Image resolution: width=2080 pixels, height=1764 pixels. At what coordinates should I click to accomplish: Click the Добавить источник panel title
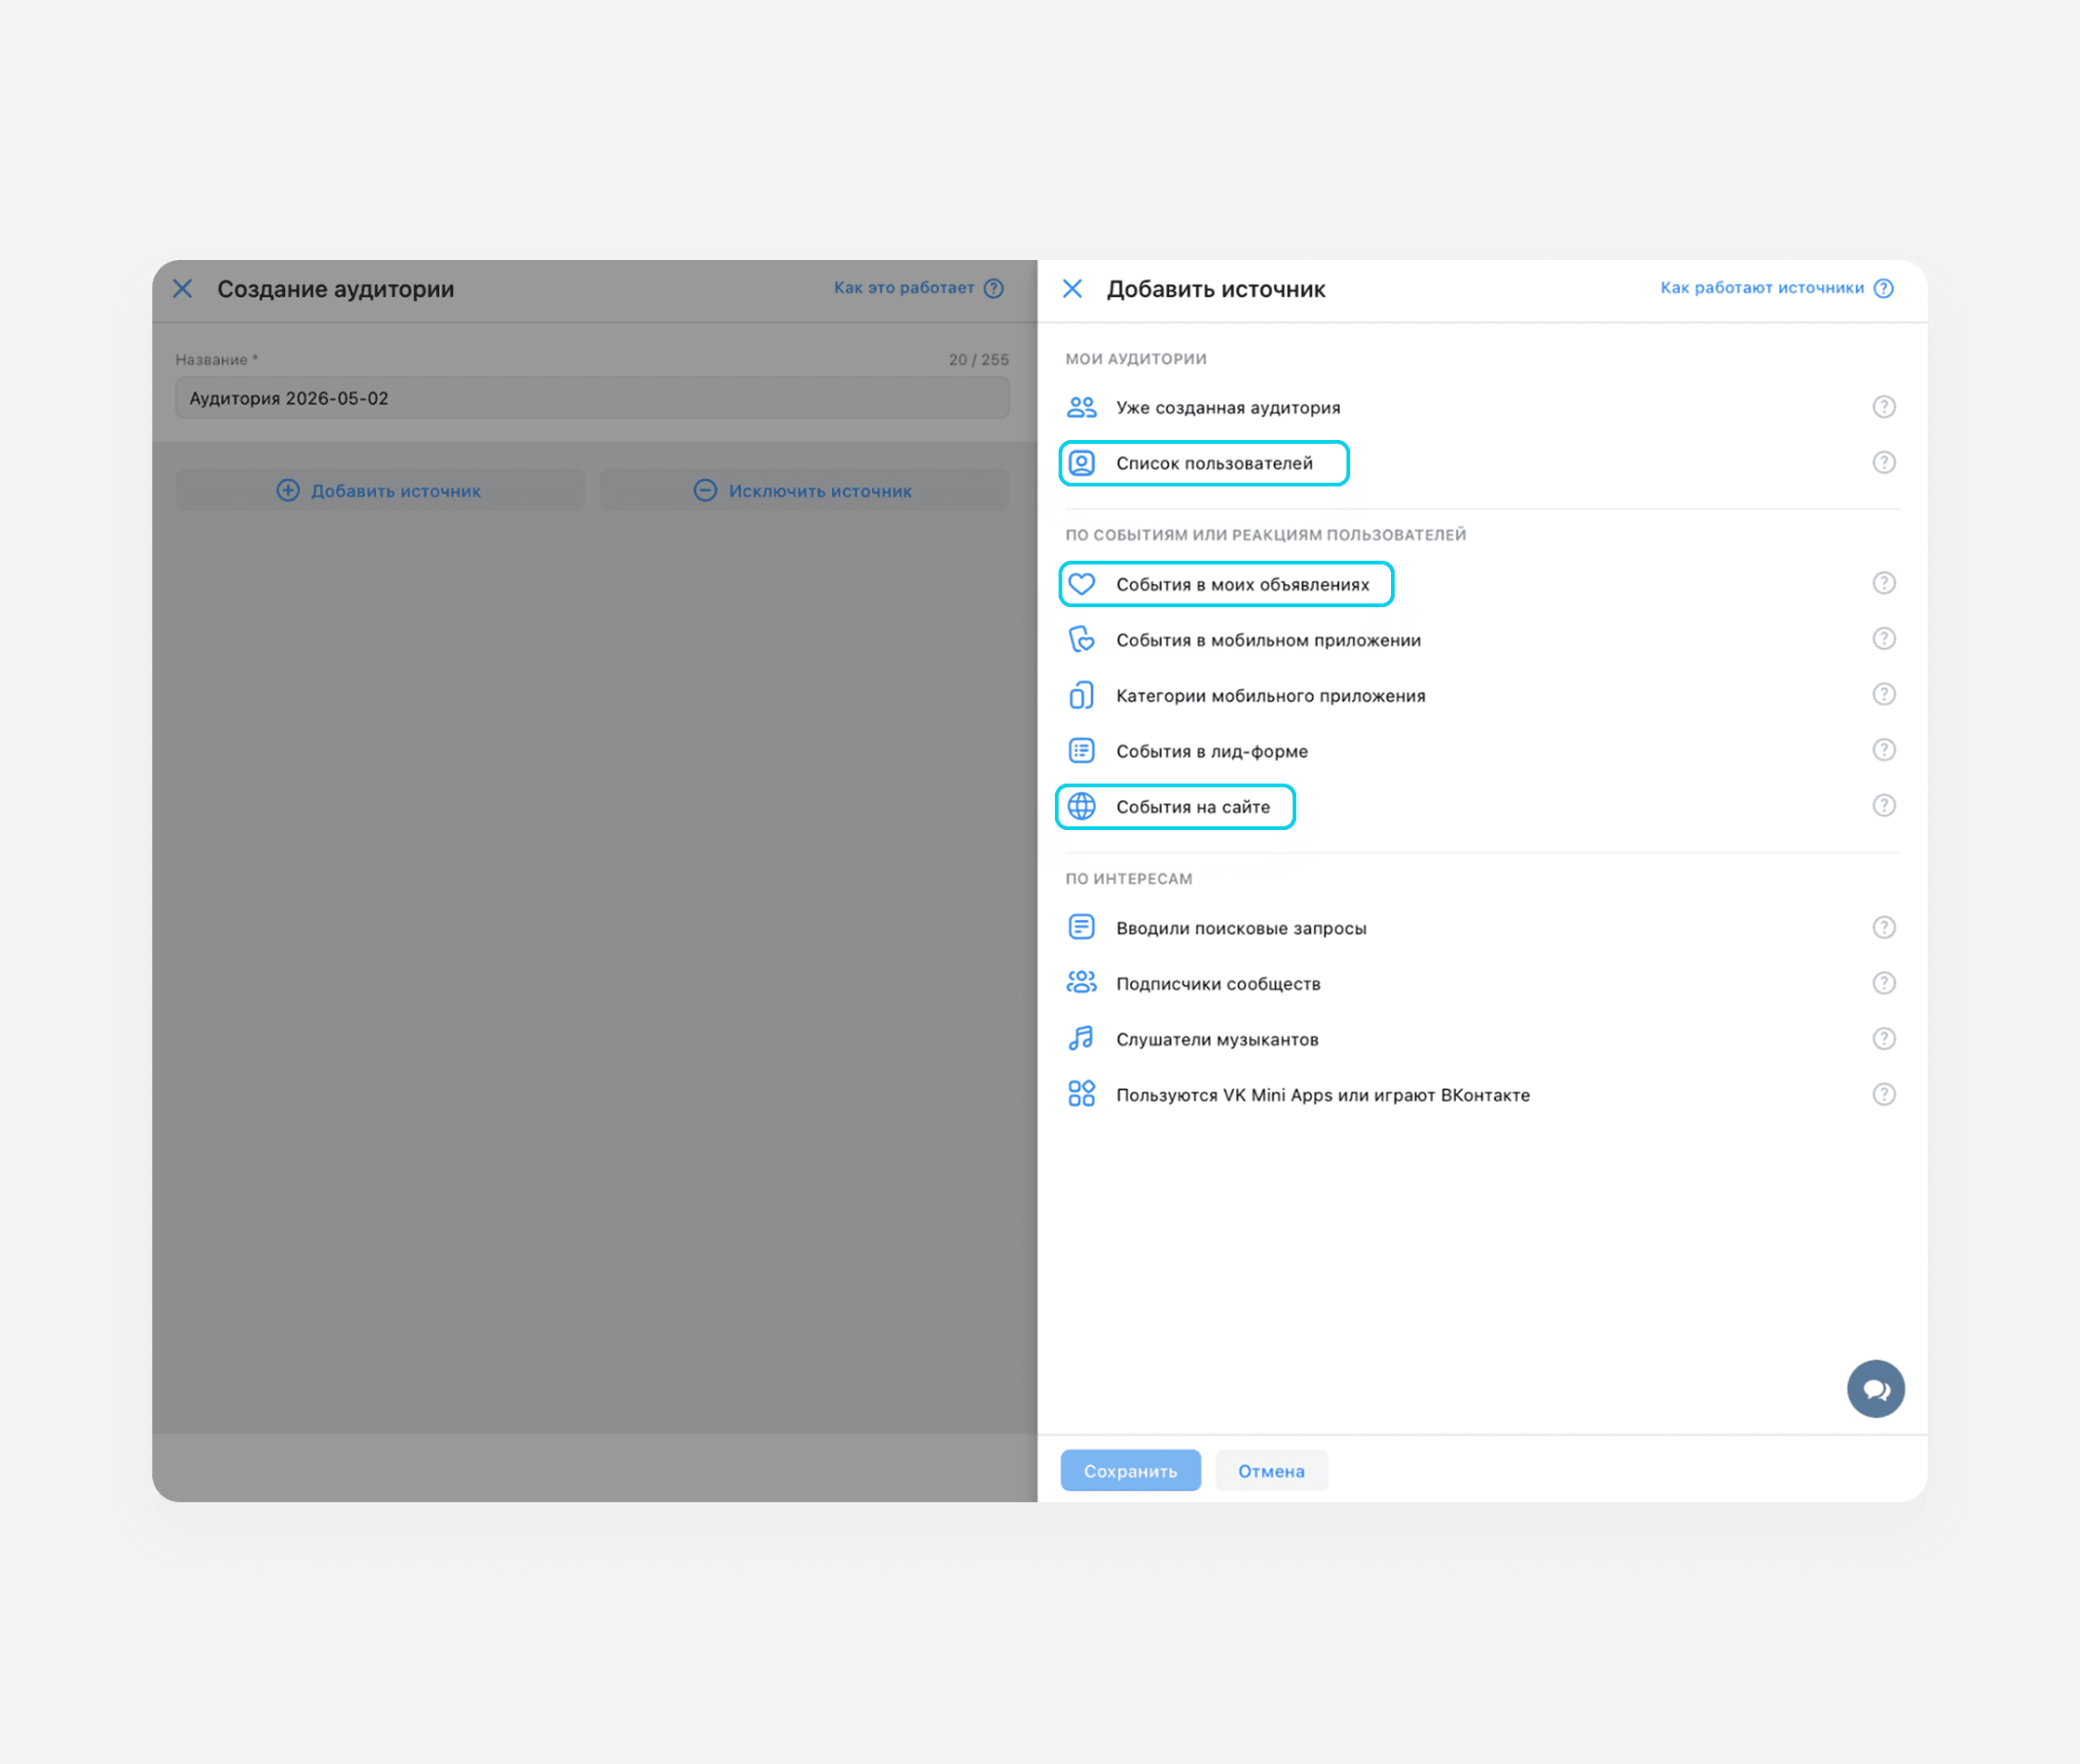click(1216, 289)
